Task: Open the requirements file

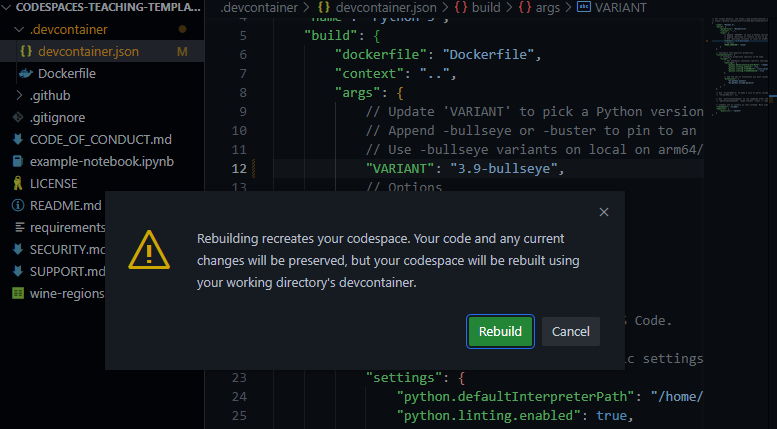Action: click(67, 227)
